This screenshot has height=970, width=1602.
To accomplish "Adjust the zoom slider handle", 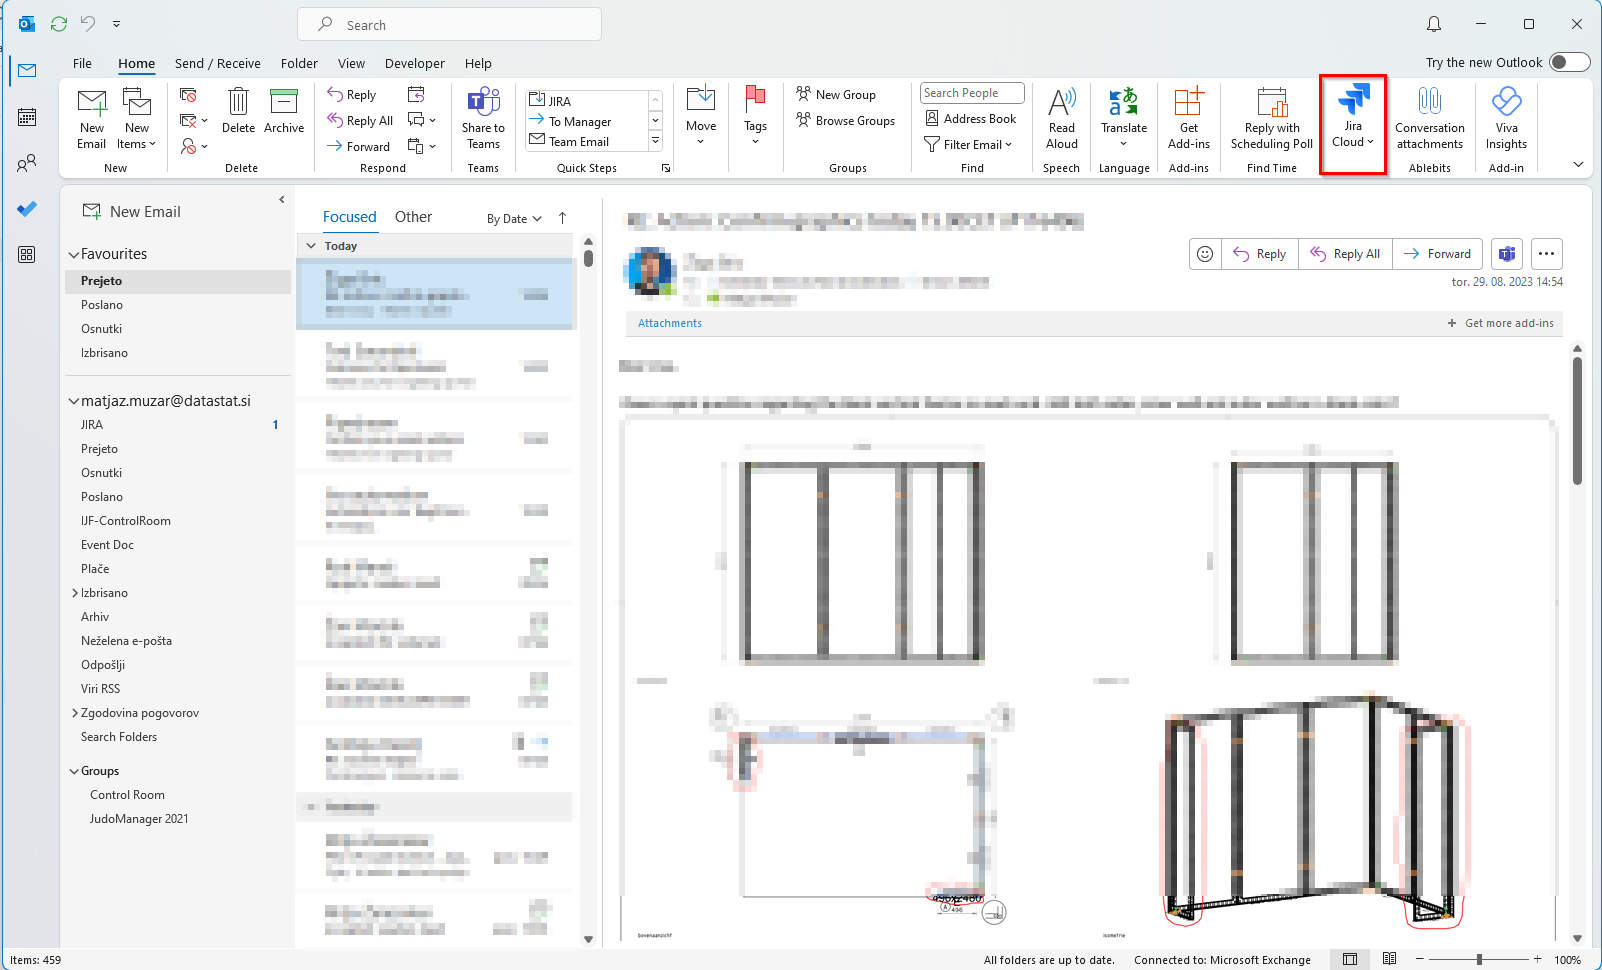I will click(1479, 959).
